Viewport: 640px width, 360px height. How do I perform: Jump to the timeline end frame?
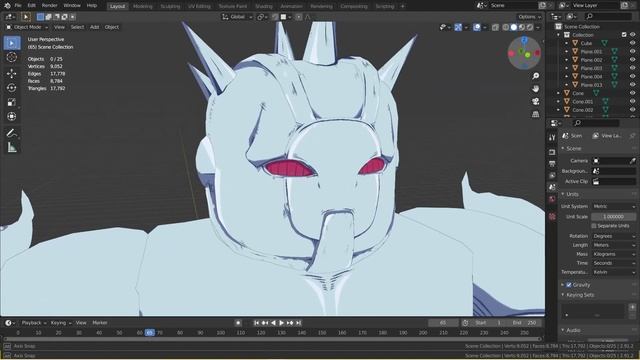pyautogui.click(x=299, y=323)
